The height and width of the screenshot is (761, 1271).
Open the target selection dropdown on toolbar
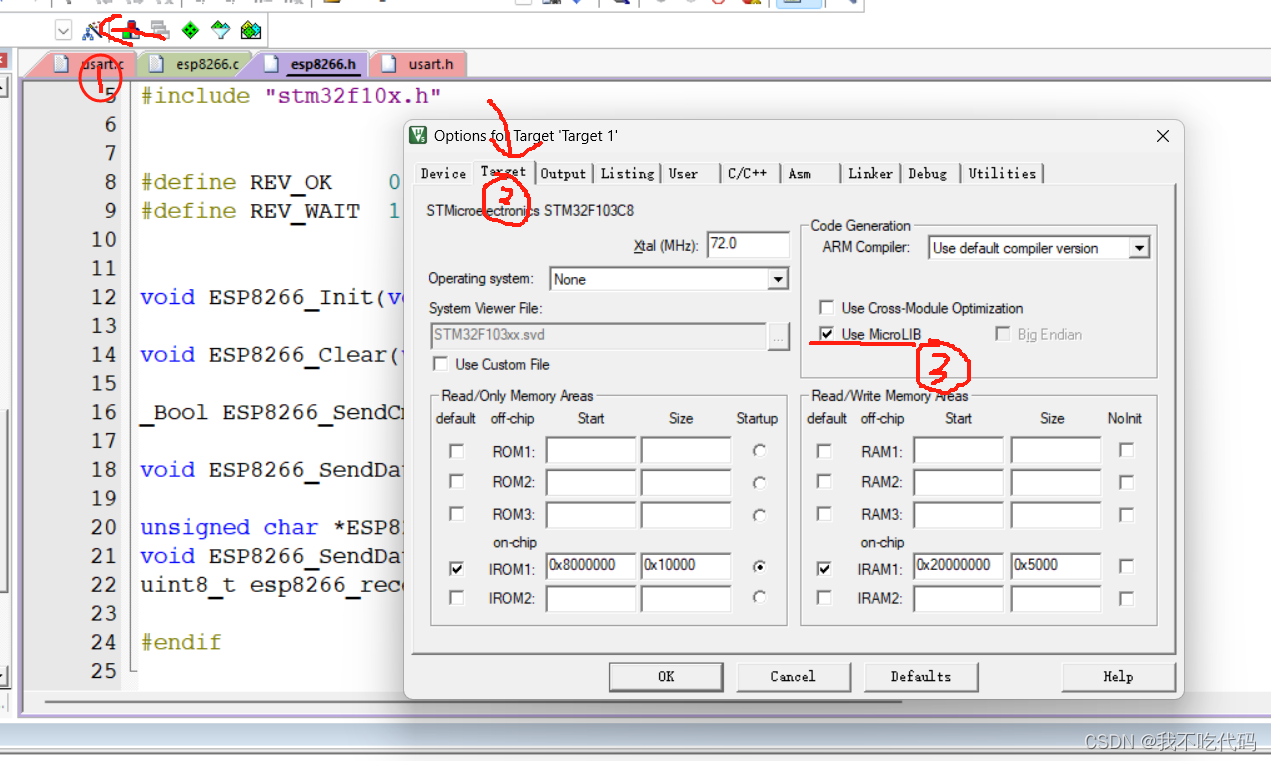(63, 30)
